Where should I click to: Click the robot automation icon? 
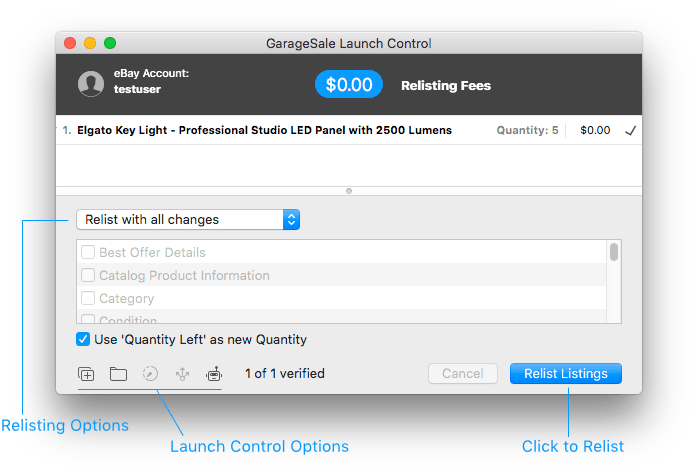click(x=213, y=374)
